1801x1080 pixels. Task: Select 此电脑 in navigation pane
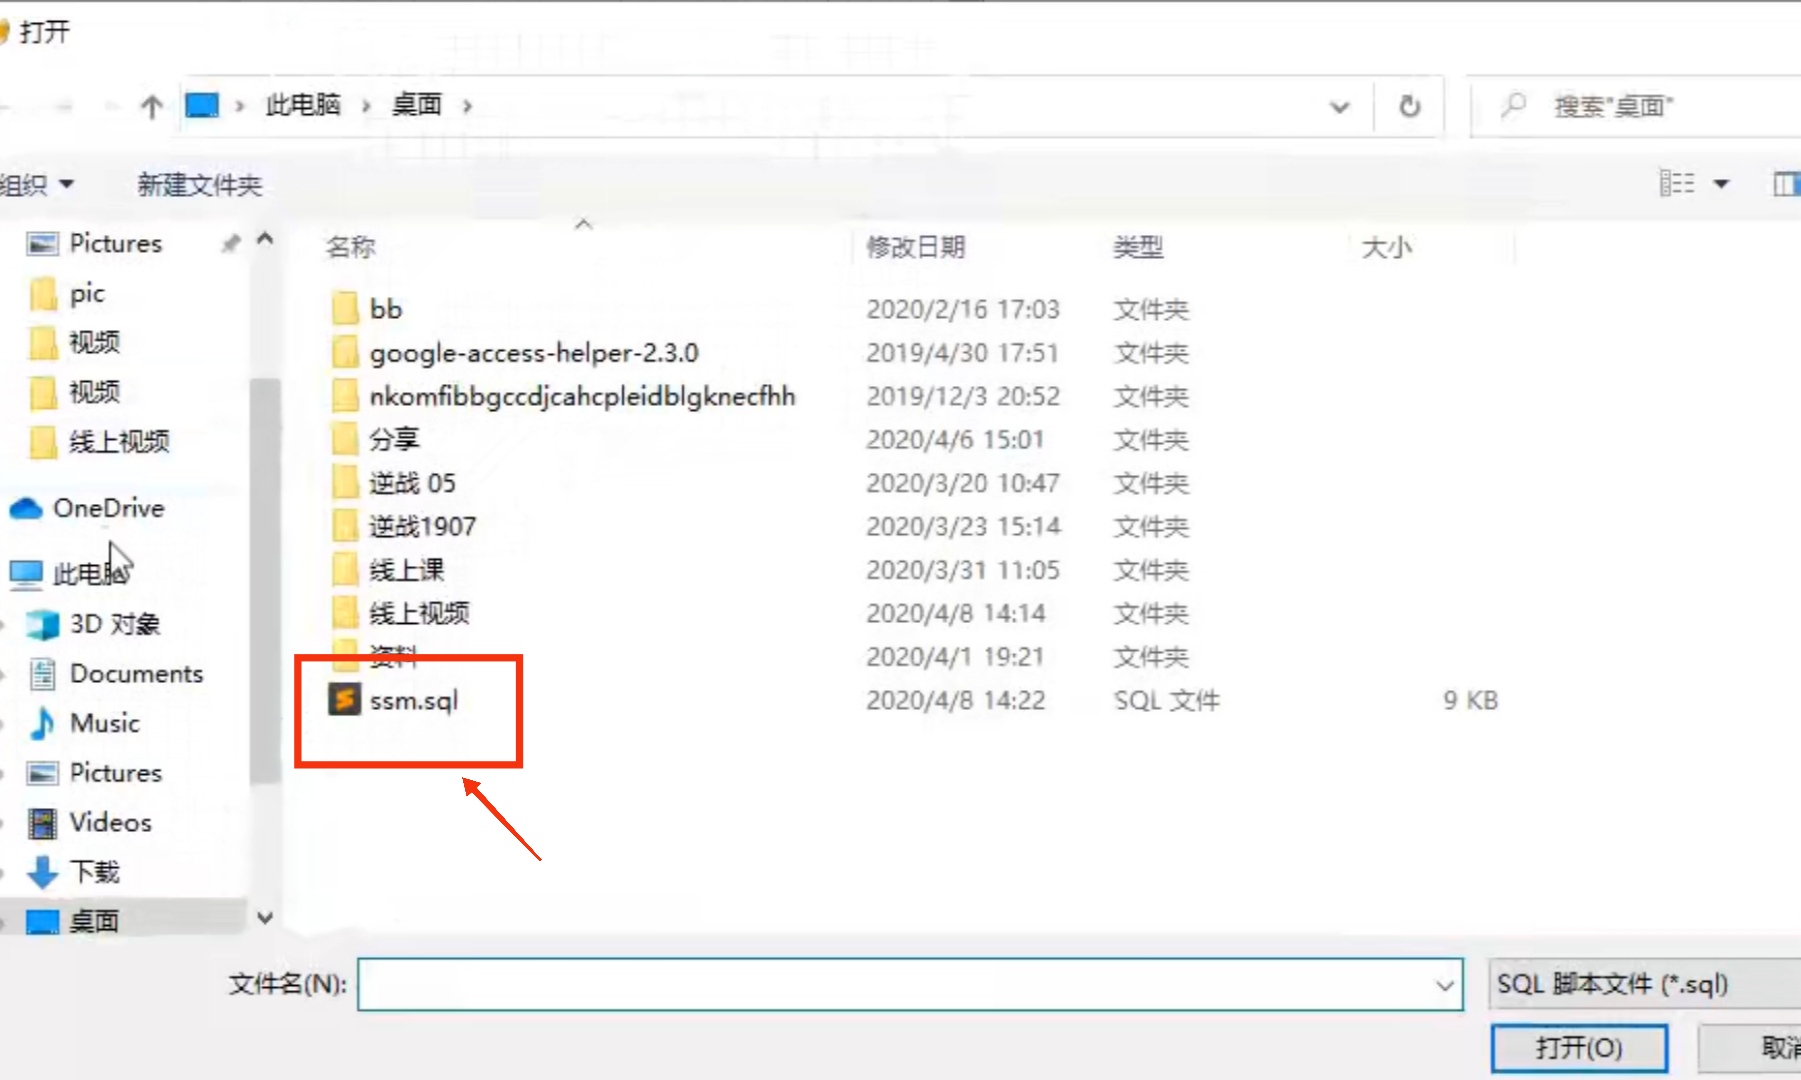tap(70, 573)
